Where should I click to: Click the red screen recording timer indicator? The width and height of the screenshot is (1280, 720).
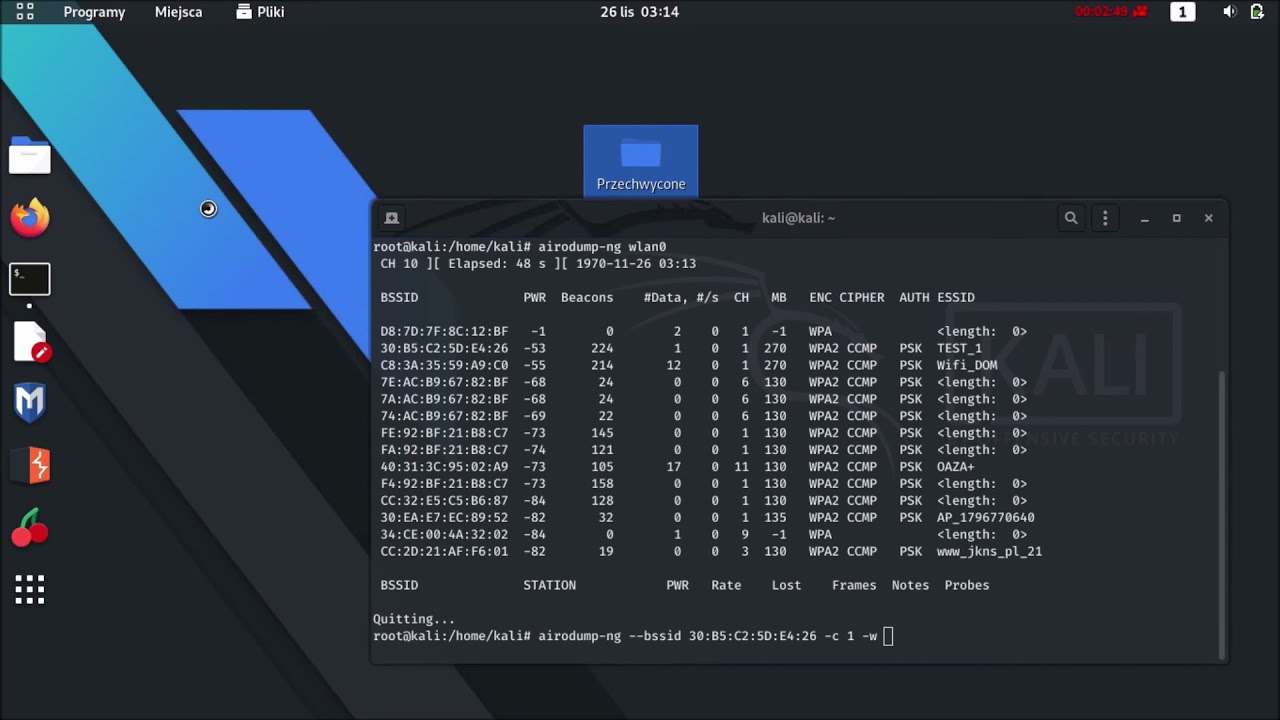click(x=1111, y=12)
